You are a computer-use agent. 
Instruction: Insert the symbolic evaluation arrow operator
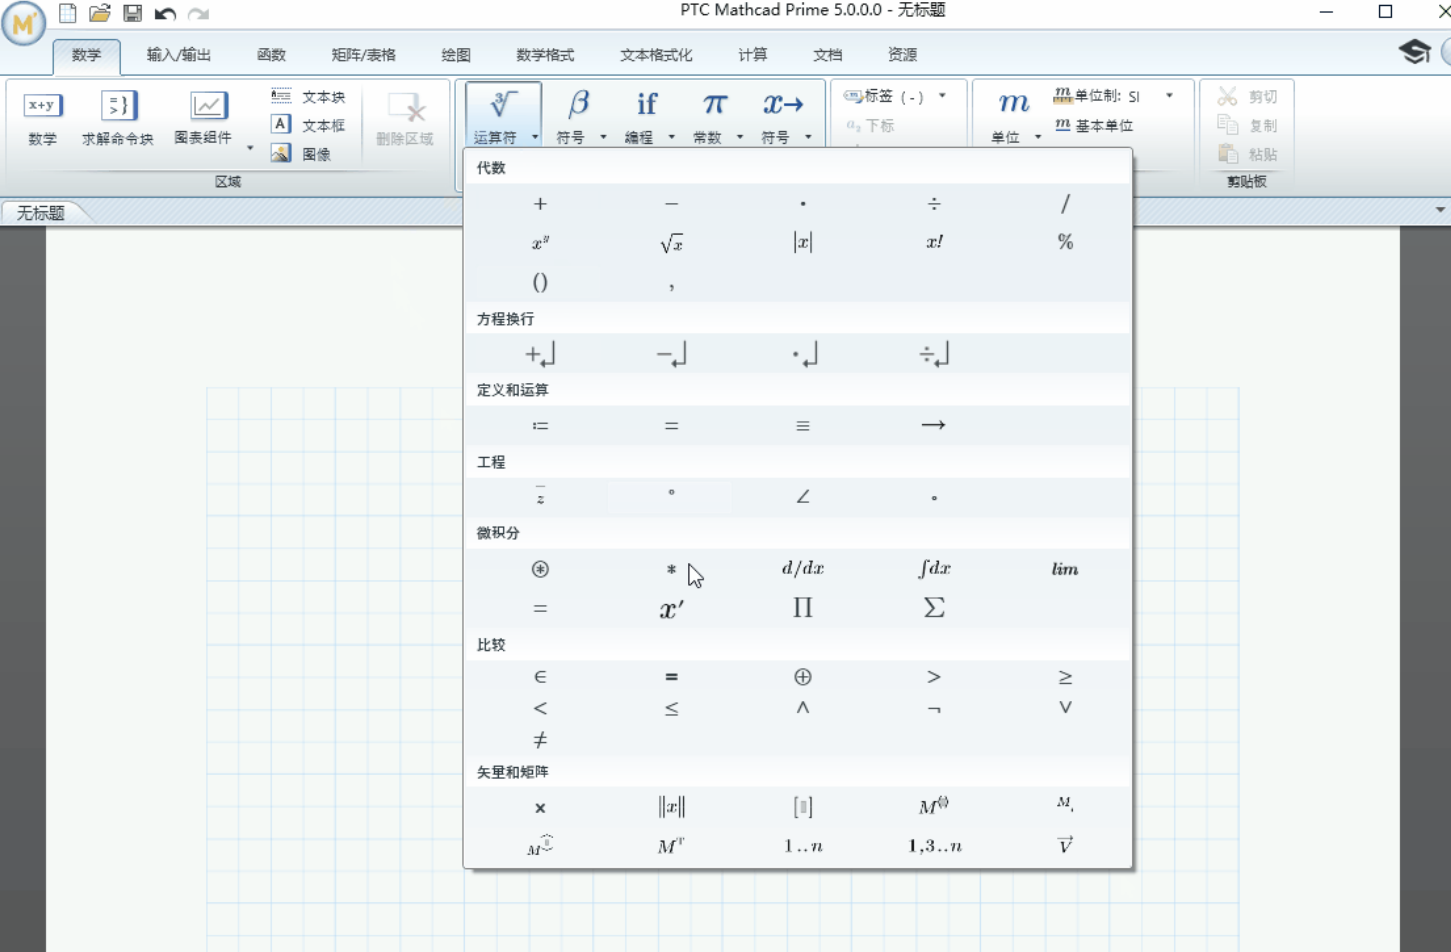[934, 426]
